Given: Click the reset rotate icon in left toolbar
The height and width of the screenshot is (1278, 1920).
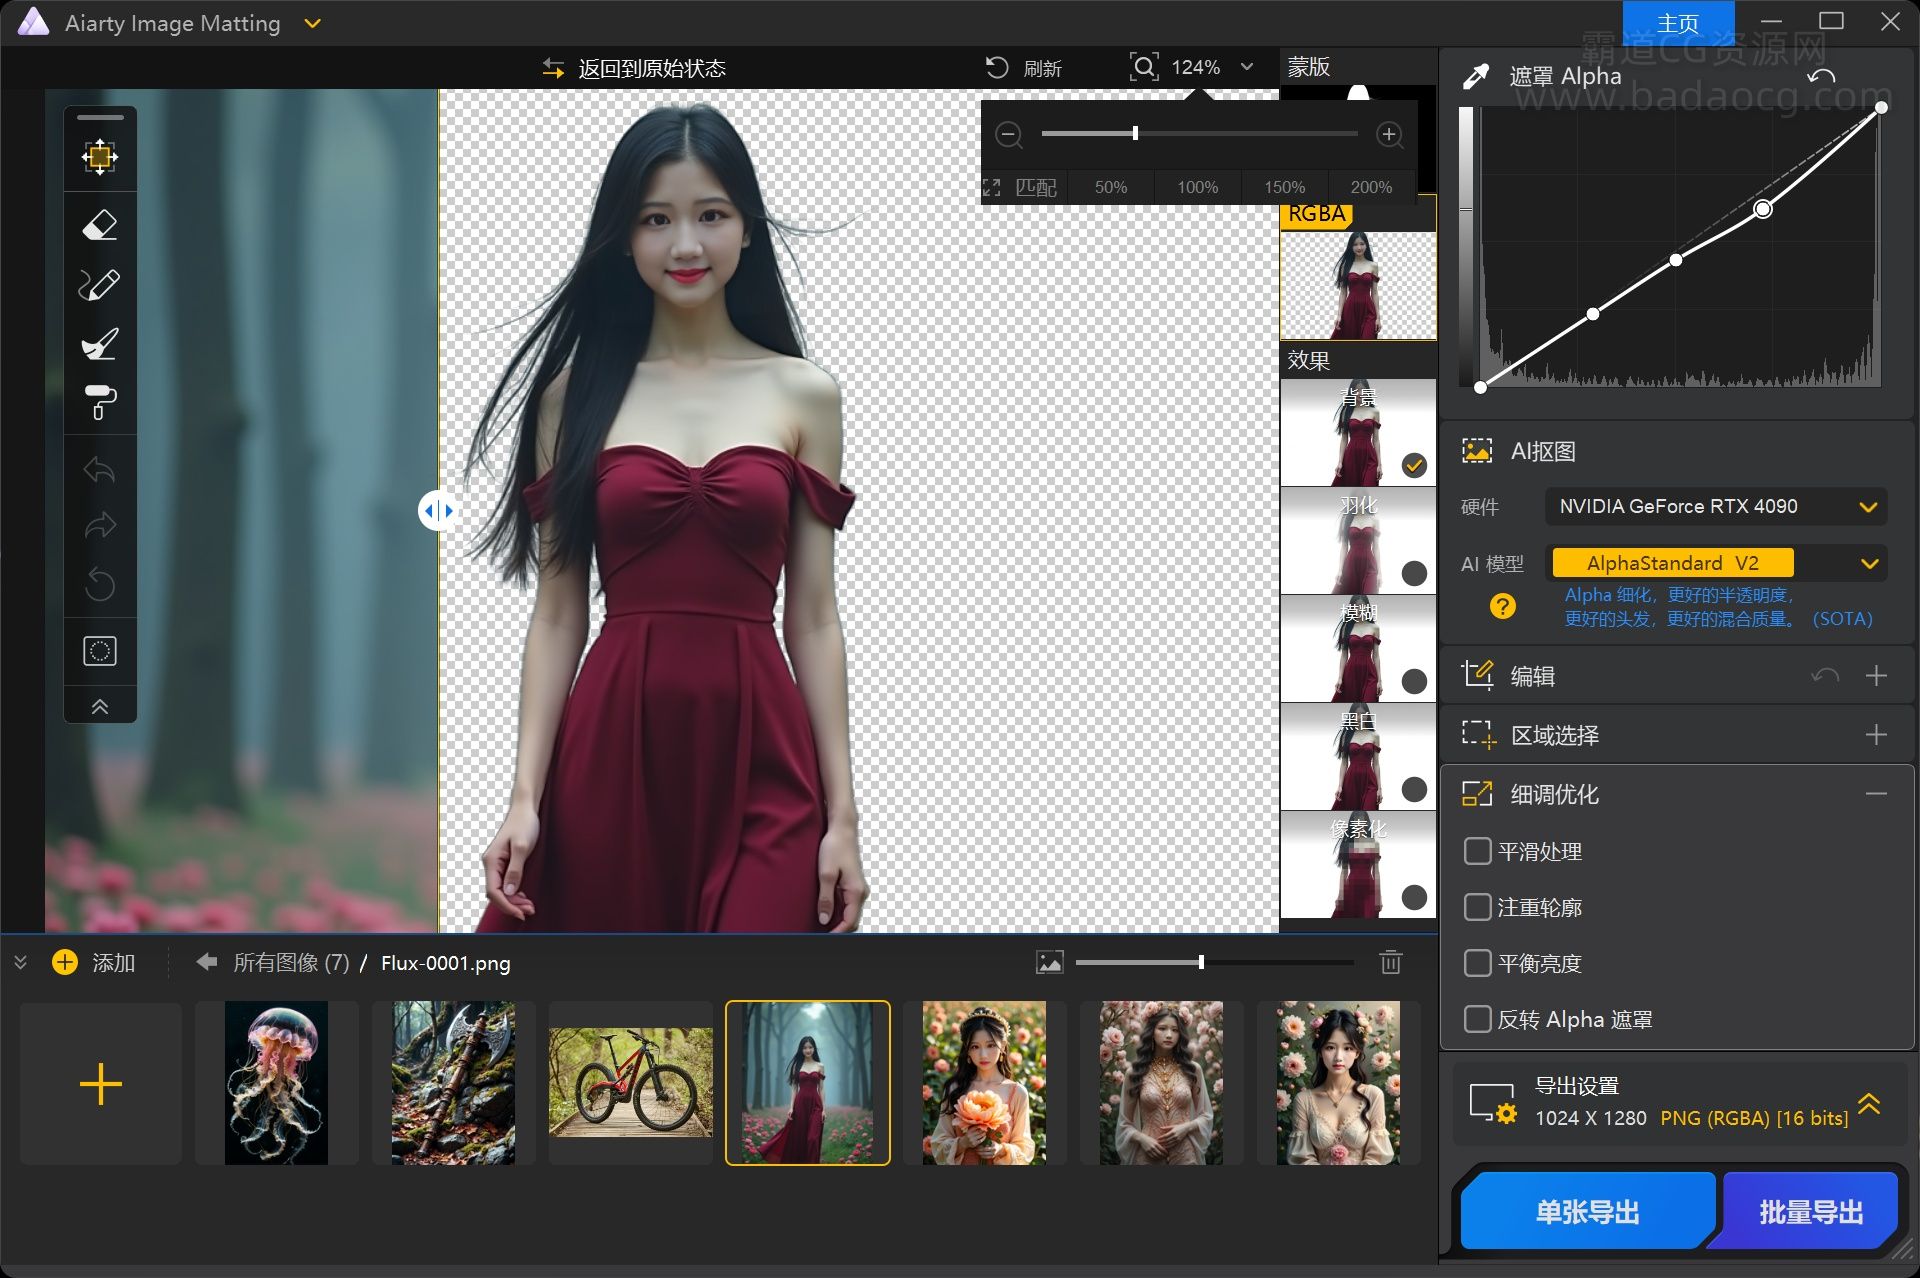Looking at the screenshot, I should tap(100, 584).
